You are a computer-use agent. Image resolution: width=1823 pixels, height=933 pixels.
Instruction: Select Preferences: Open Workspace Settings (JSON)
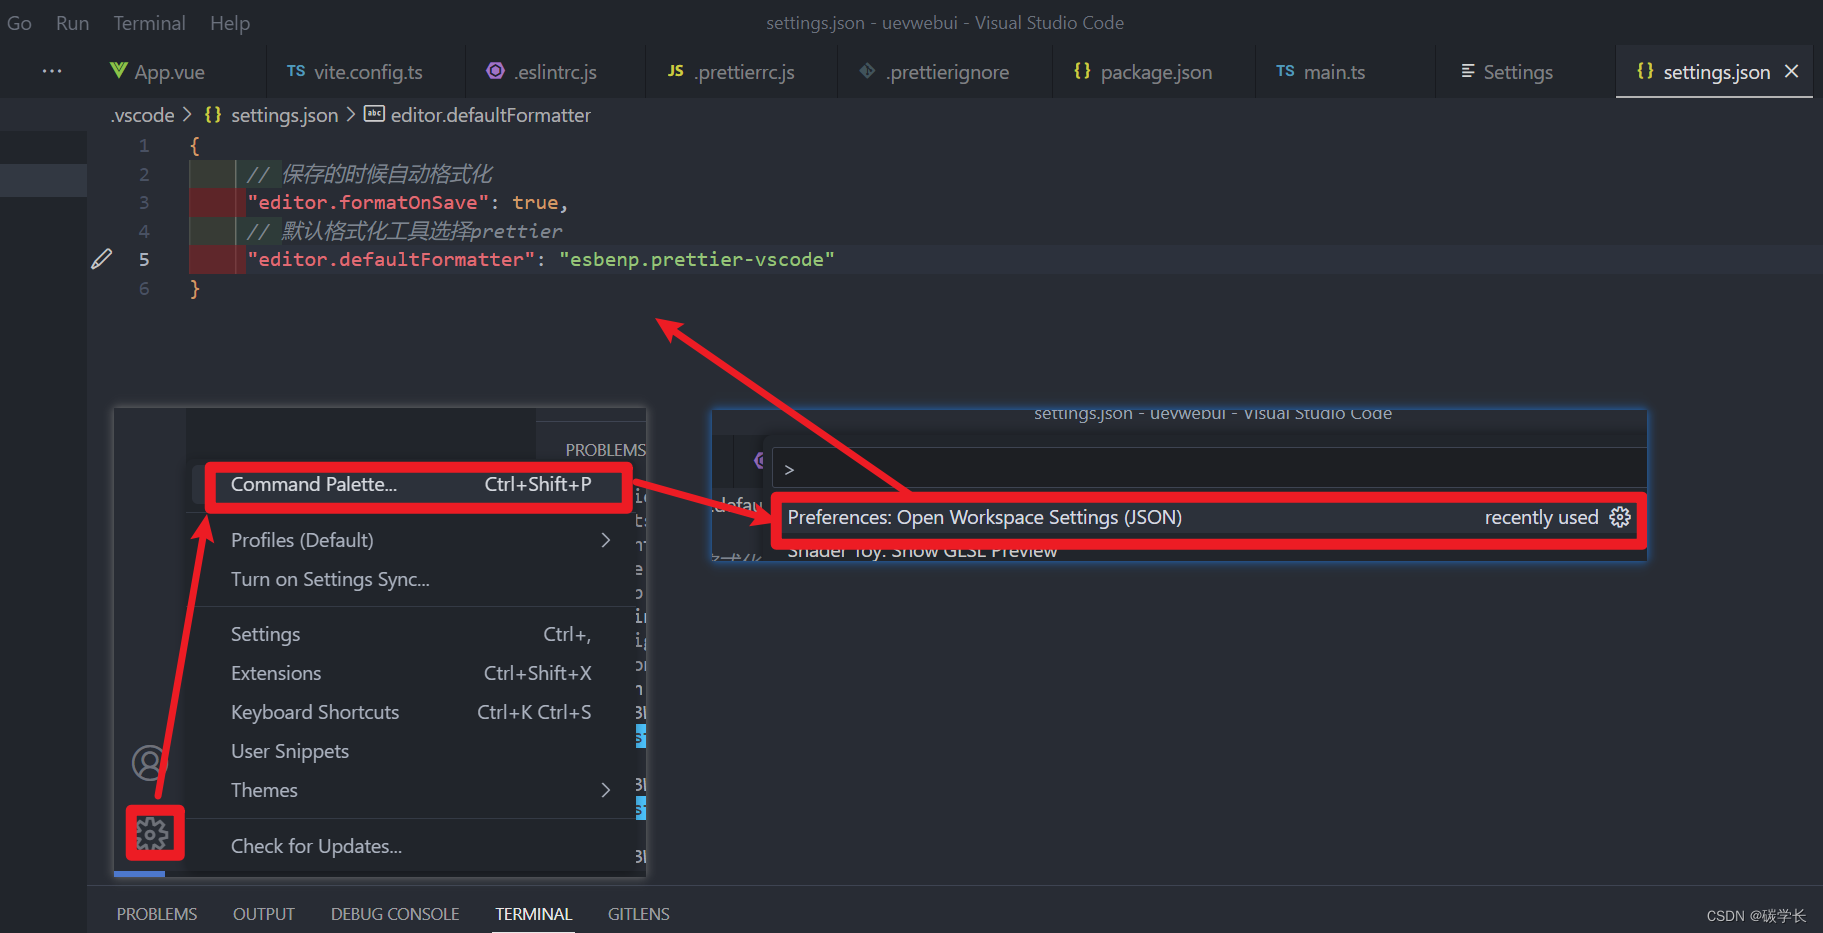click(1209, 517)
